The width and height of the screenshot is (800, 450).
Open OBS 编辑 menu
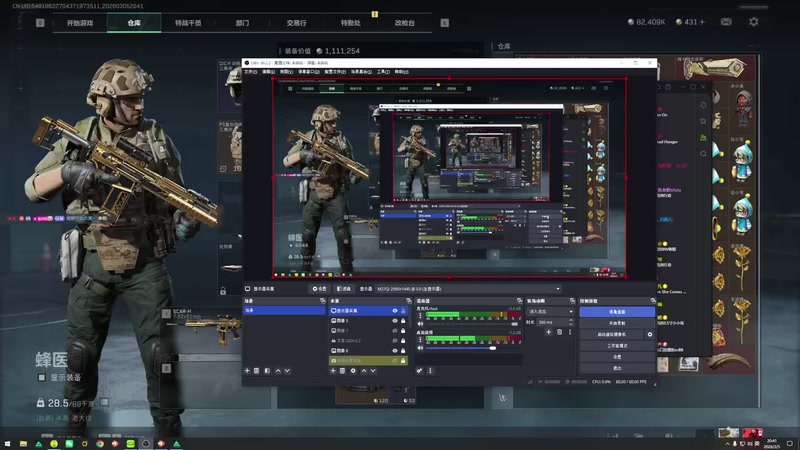pyautogui.click(x=268, y=72)
